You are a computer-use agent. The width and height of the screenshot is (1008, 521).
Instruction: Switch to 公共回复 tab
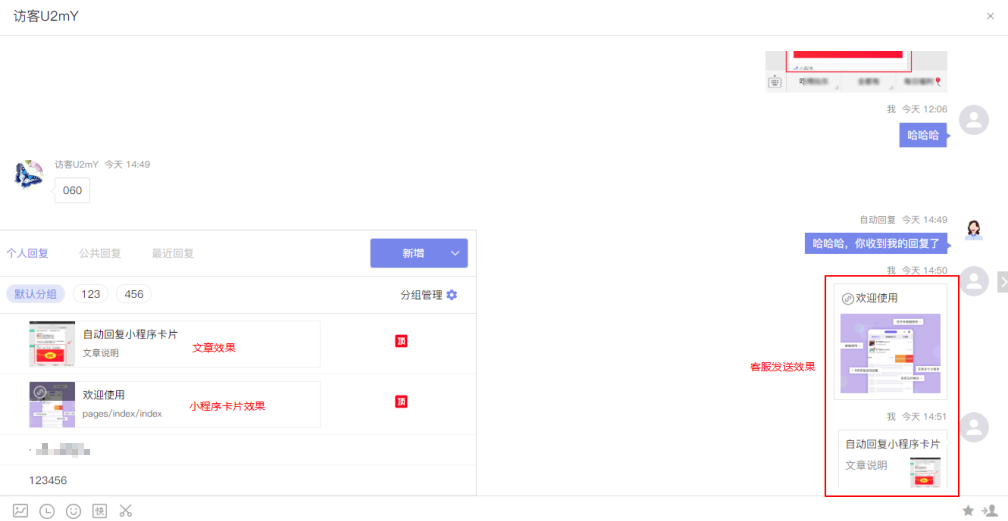[x=100, y=254]
